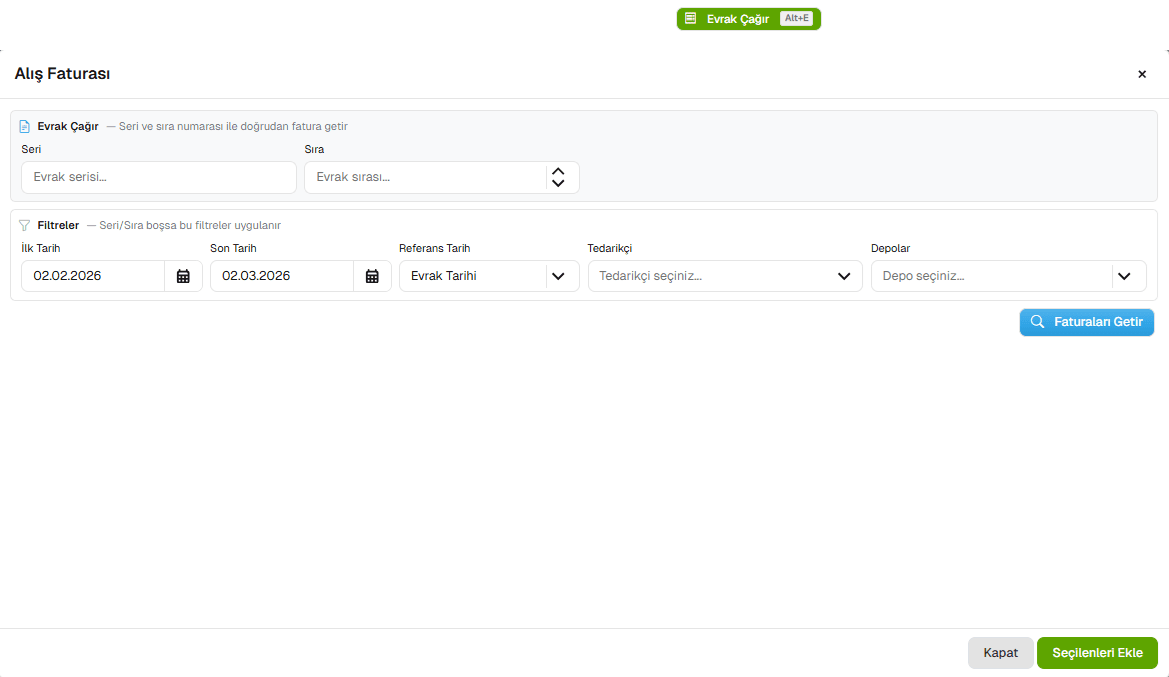Select the Evrak Tarihi value box
Viewport: 1169px width, 677px height.
(x=472, y=276)
